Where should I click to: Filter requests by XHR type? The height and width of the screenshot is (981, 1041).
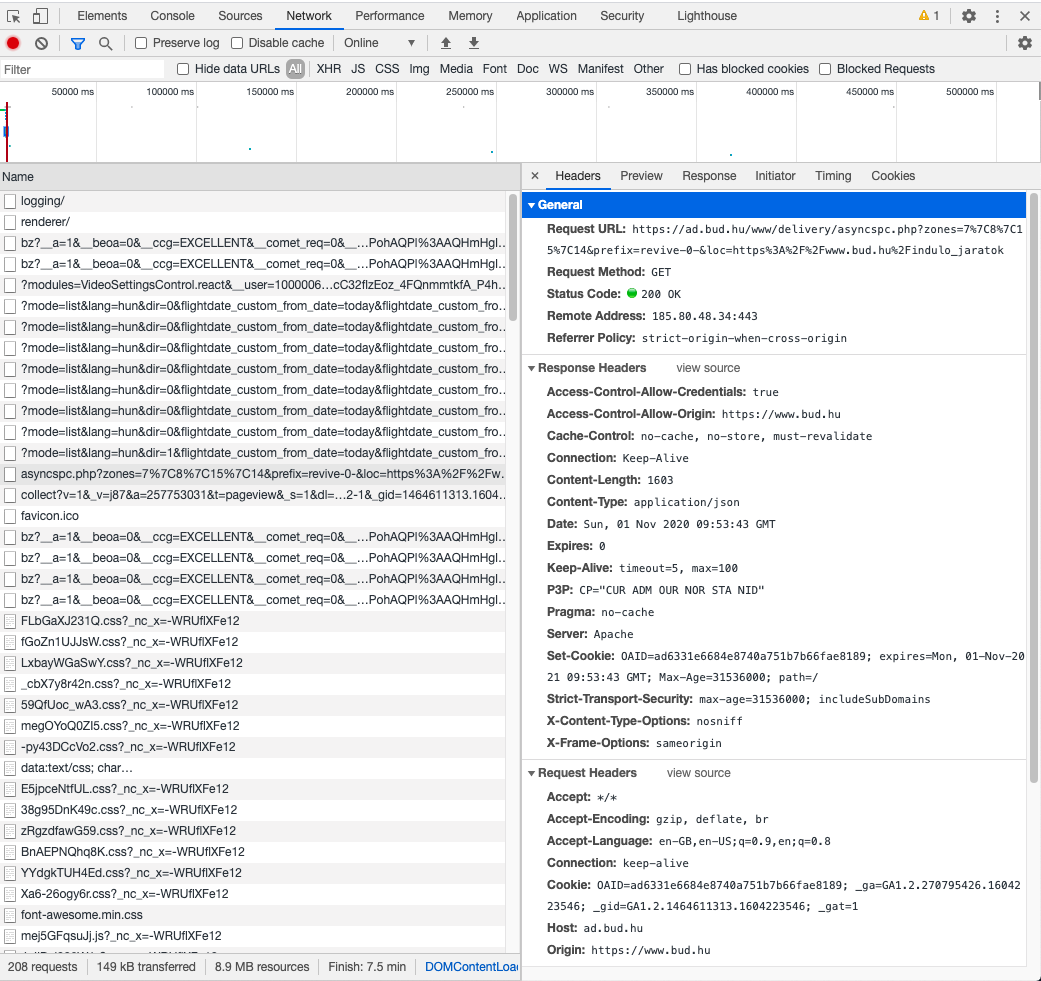[329, 69]
